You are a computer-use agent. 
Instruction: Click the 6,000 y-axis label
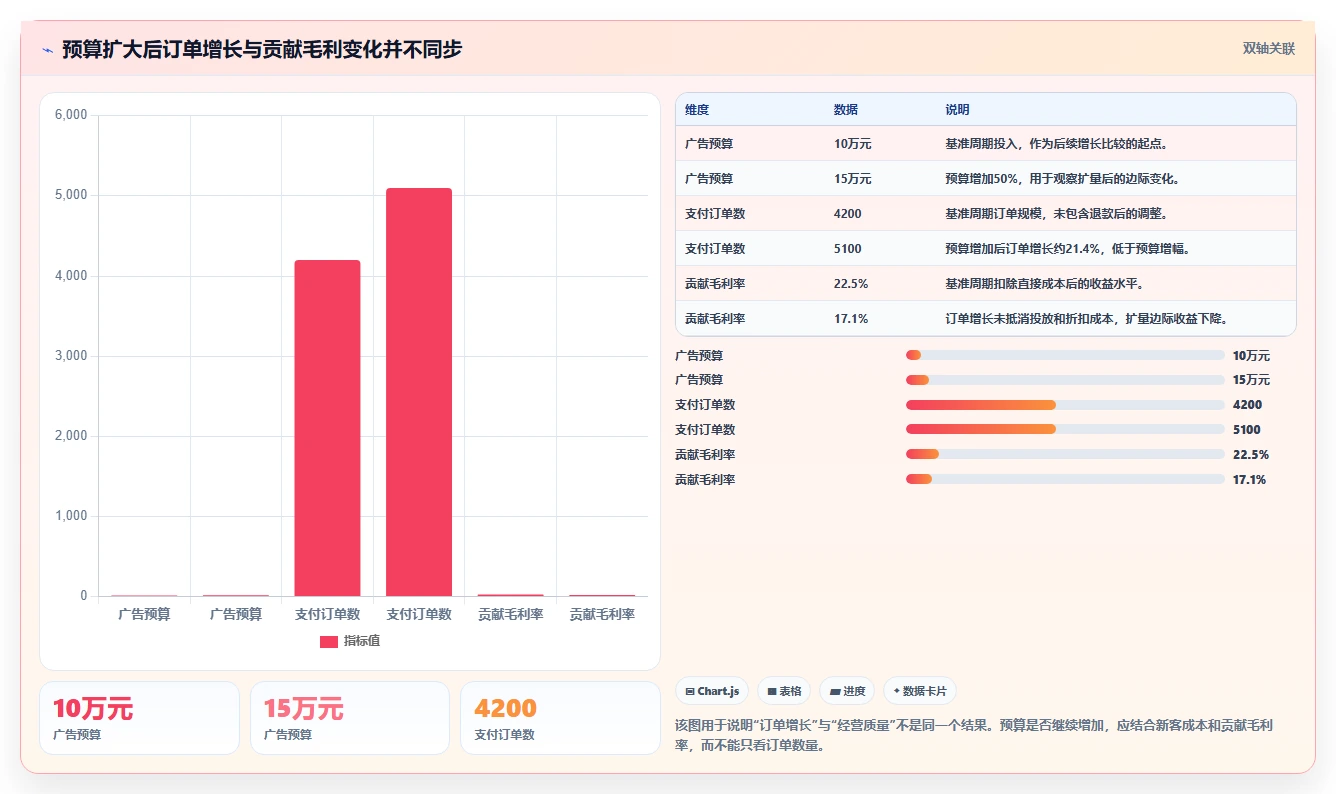pyautogui.click(x=71, y=115)
